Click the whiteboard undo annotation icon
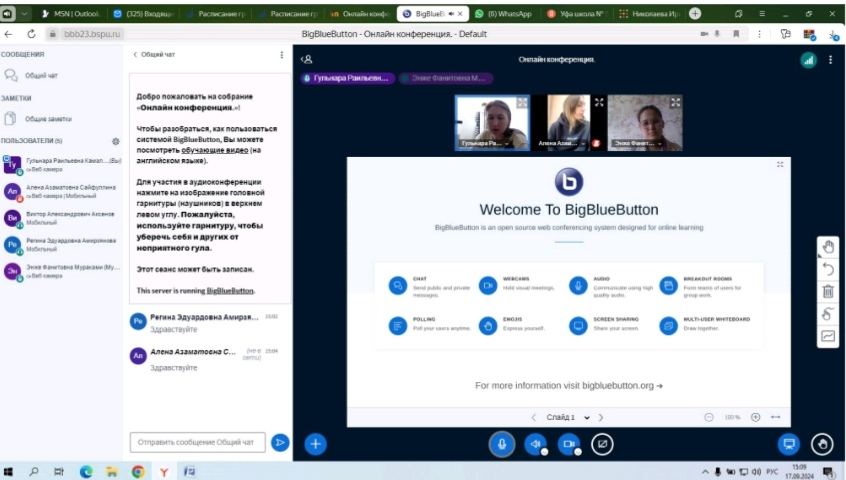Screen dimensions: 846x480 [828, 269]
